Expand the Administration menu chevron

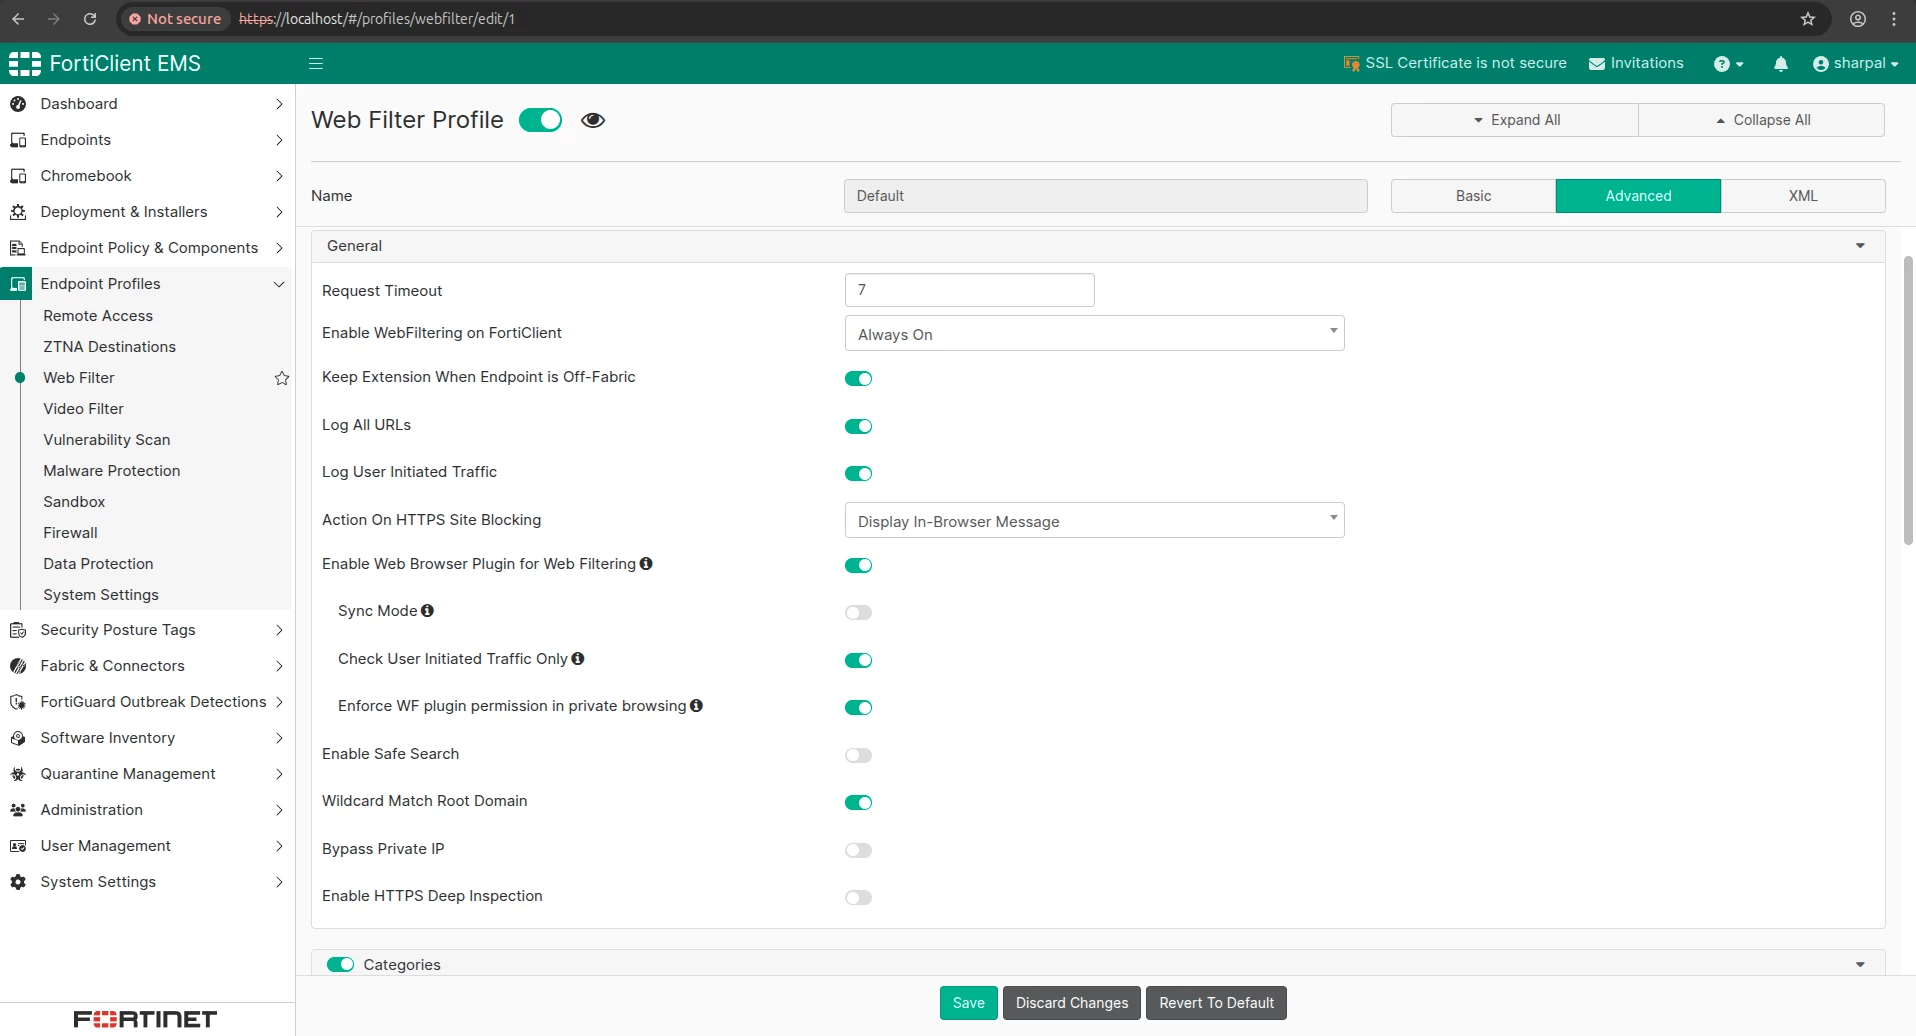tap(279, 810)
